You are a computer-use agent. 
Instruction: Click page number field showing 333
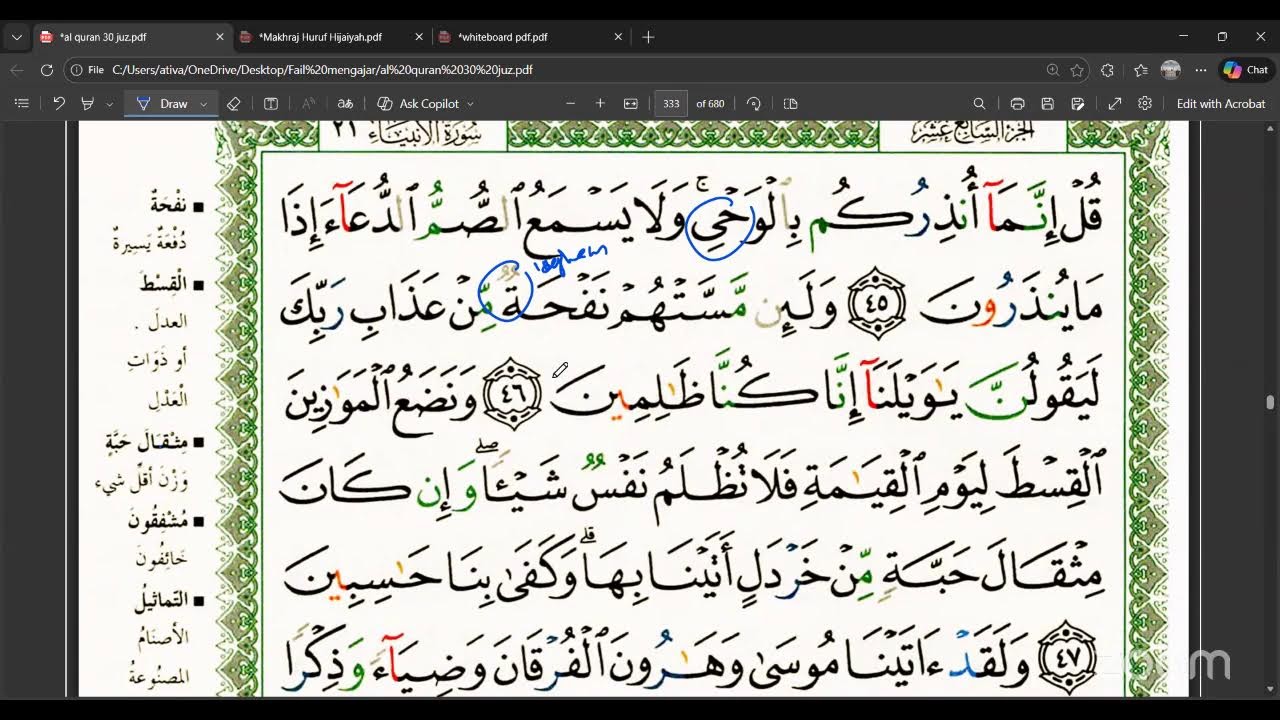coord(671,103)
